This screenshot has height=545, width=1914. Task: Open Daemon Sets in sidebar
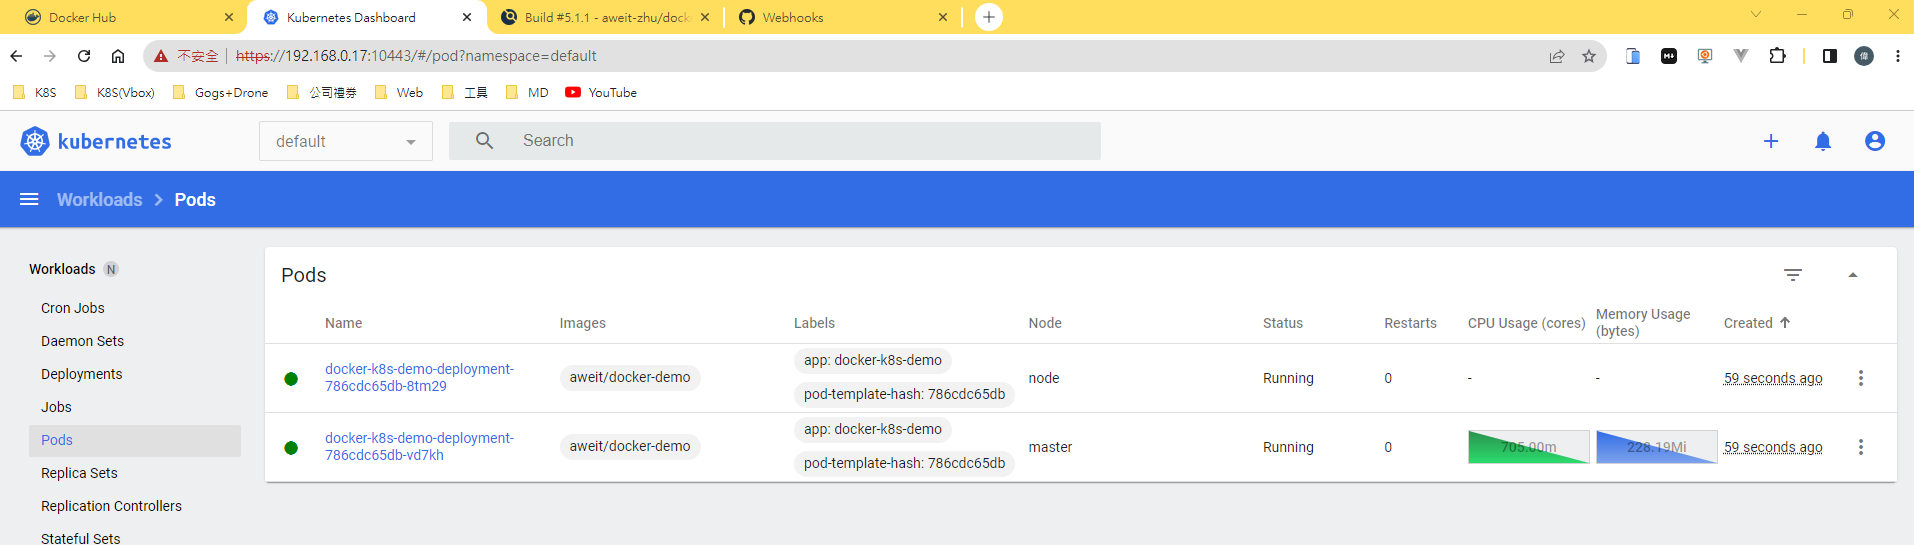83,341
